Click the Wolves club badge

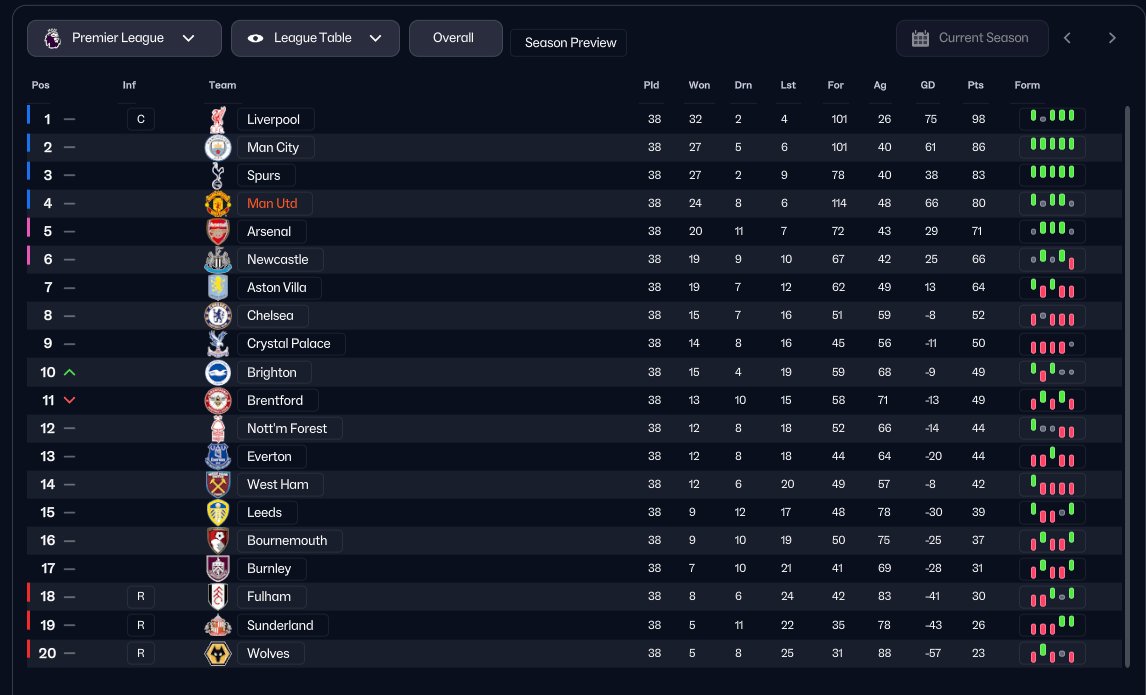point(218,654)
